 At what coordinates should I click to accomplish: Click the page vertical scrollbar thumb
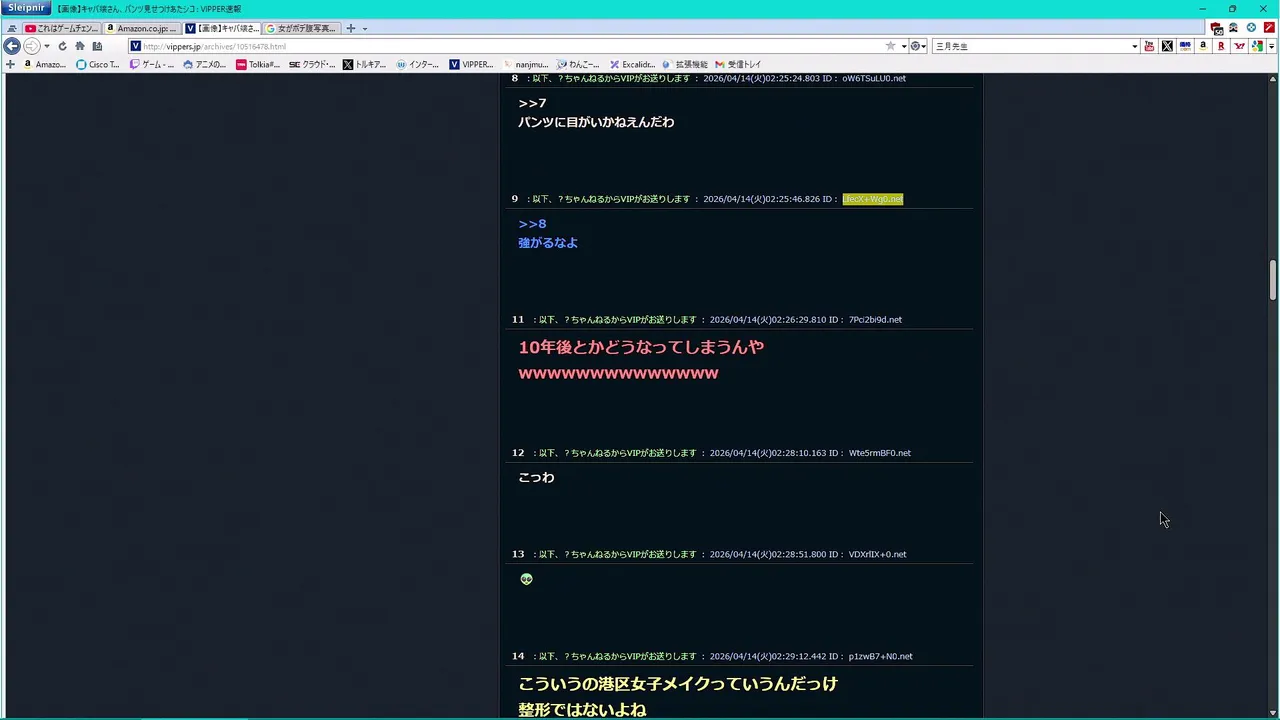point(1273,280)
